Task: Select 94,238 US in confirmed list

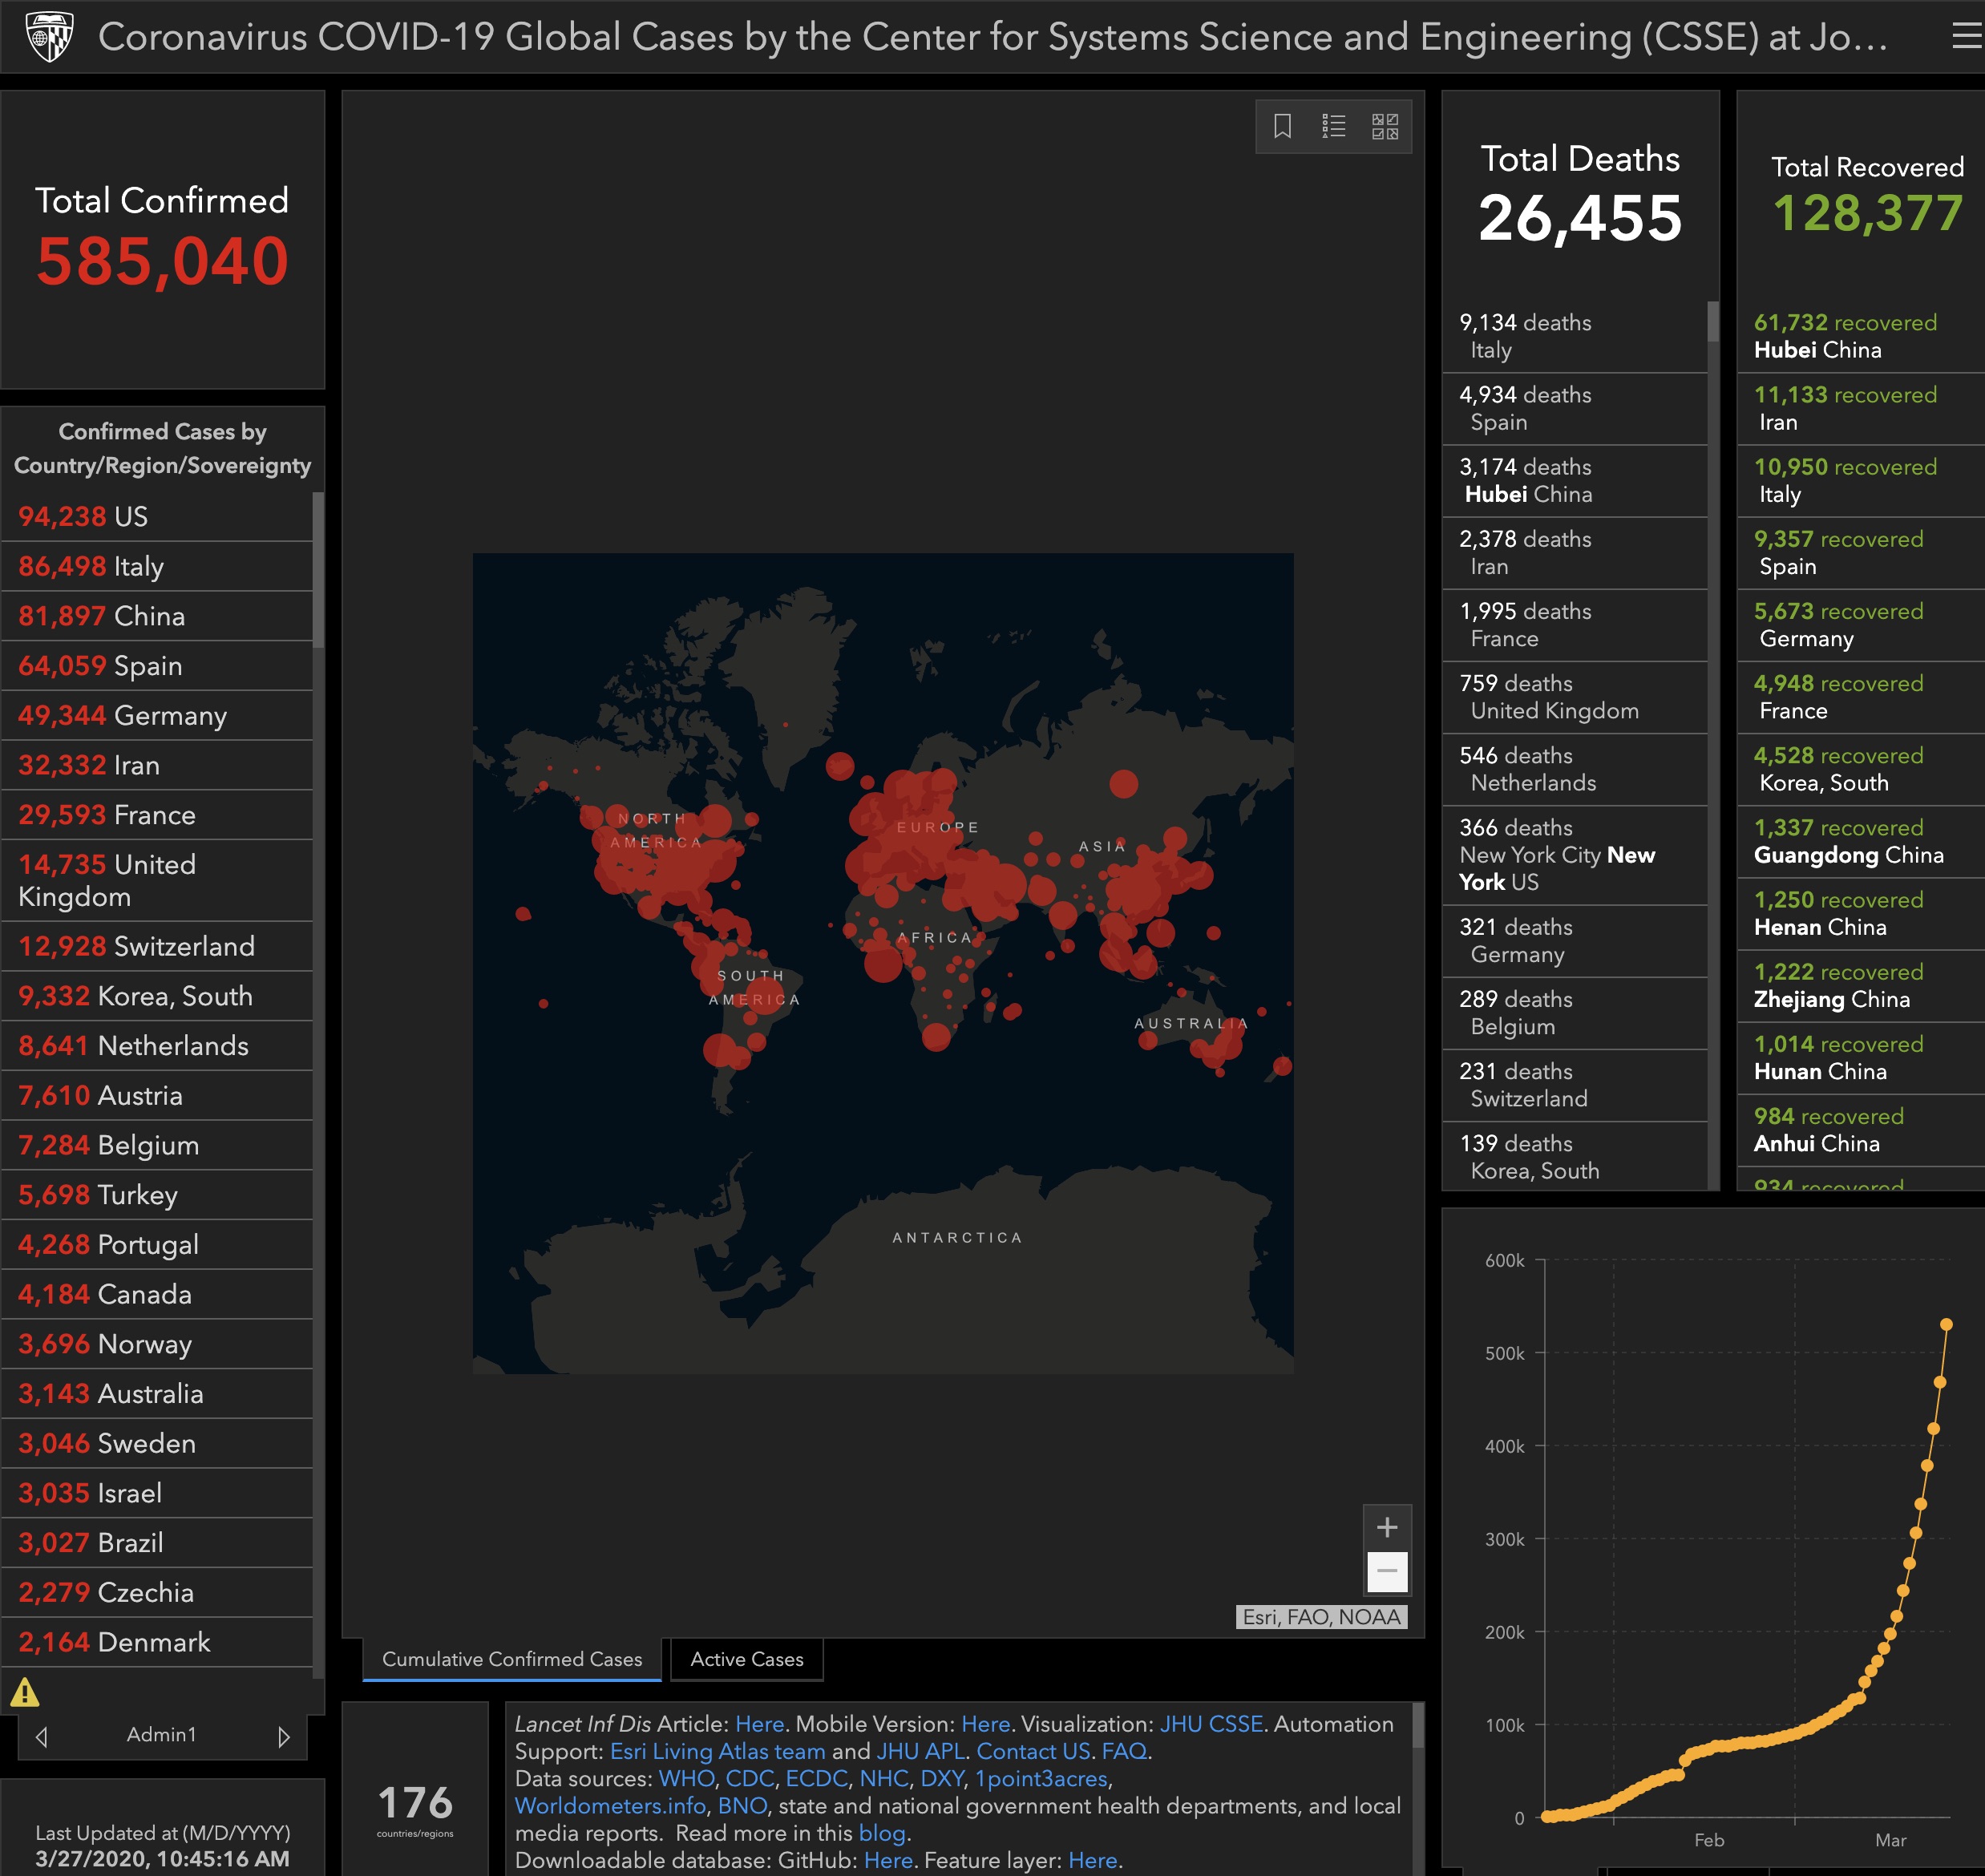Action: pos(157,517)
